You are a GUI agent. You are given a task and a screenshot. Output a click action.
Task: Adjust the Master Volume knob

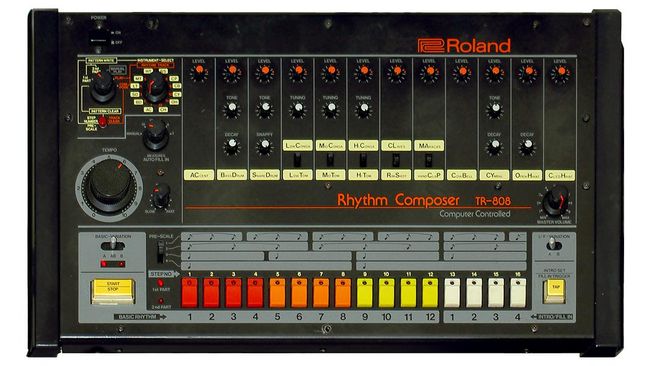click(555, 201)
